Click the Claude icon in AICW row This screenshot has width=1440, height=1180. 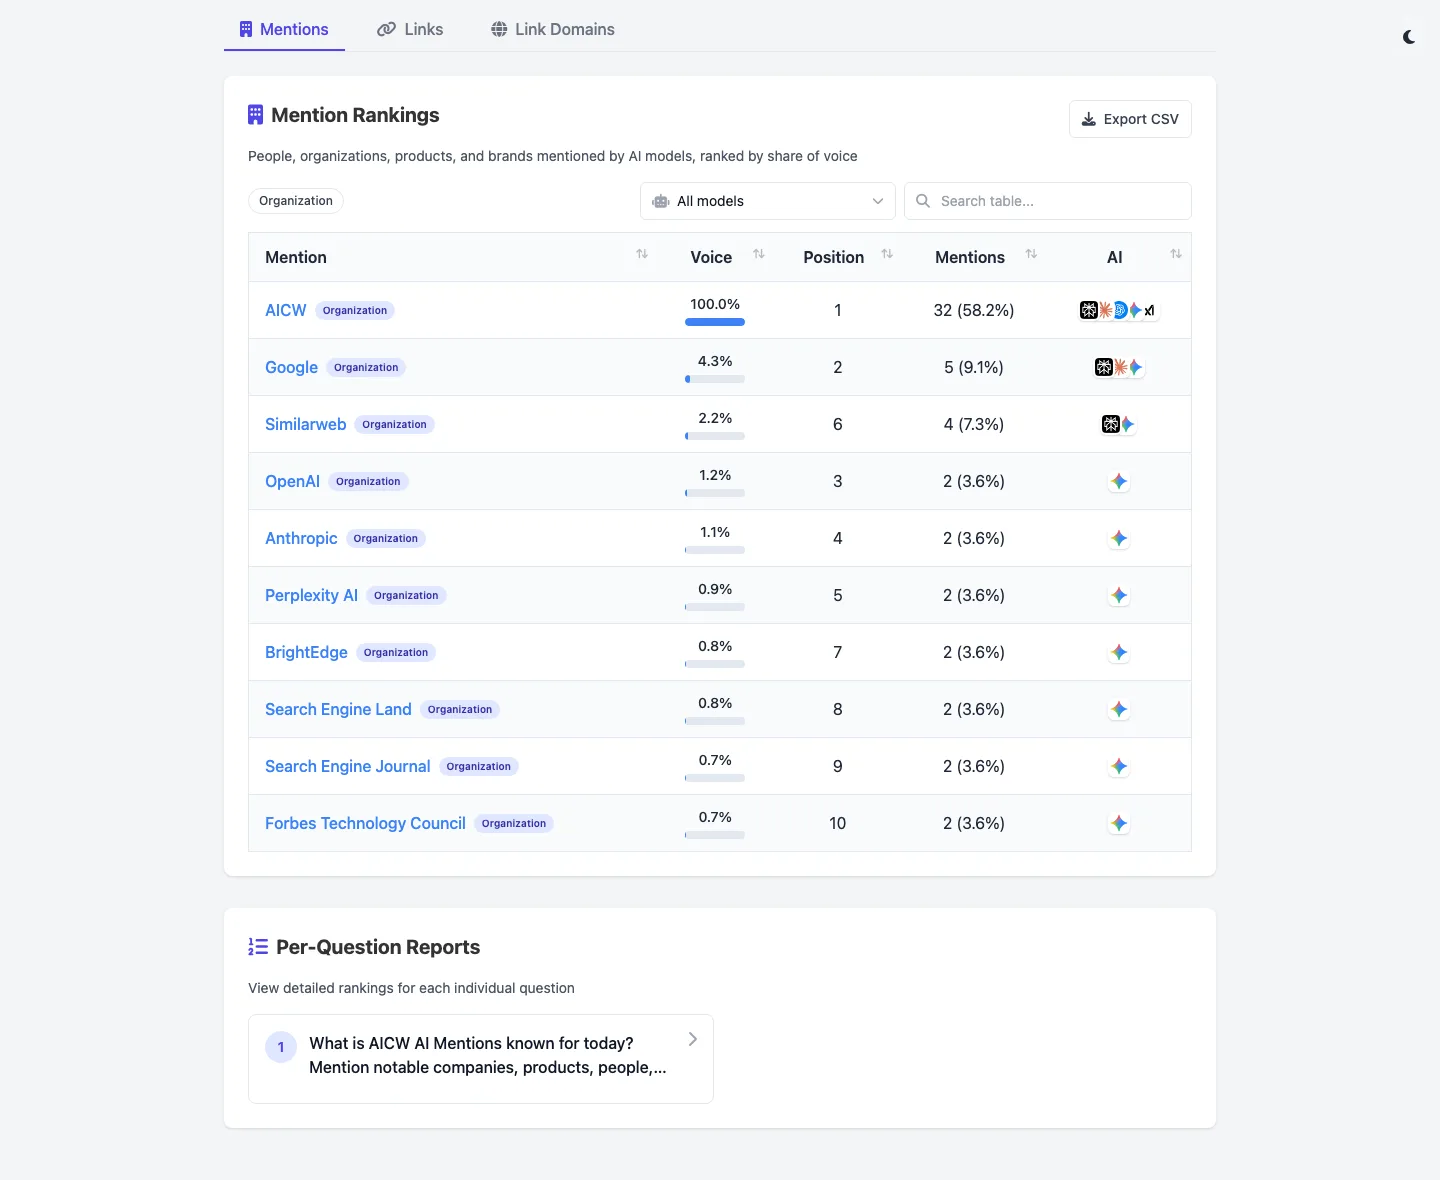(x=1105, y=310)
